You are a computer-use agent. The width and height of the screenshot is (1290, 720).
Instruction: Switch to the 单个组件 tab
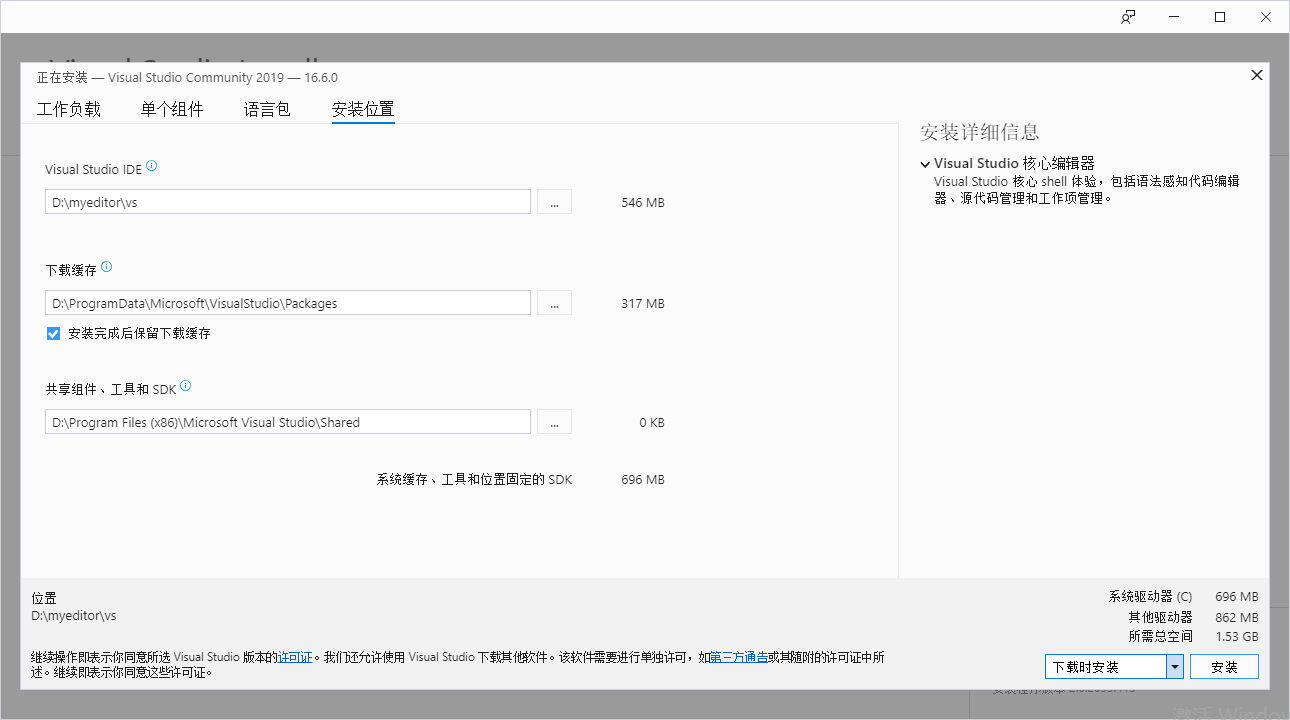pyautogui.click(x=172, y=110)
